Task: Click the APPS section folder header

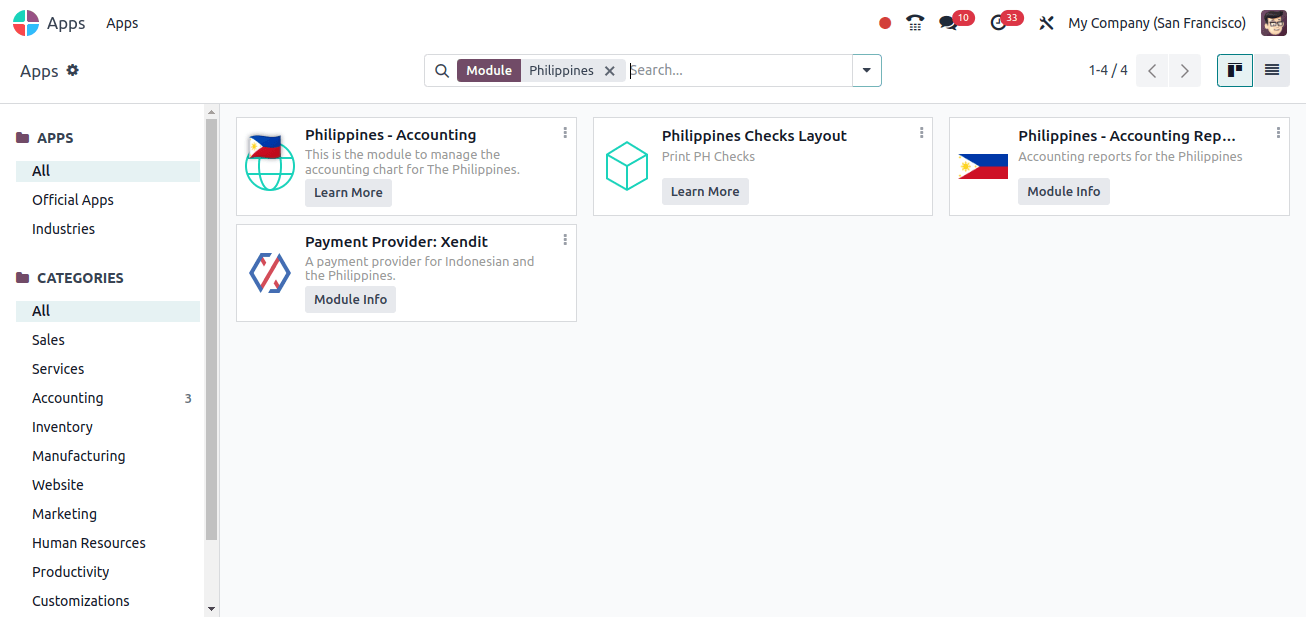Action: tap(45, 138)
